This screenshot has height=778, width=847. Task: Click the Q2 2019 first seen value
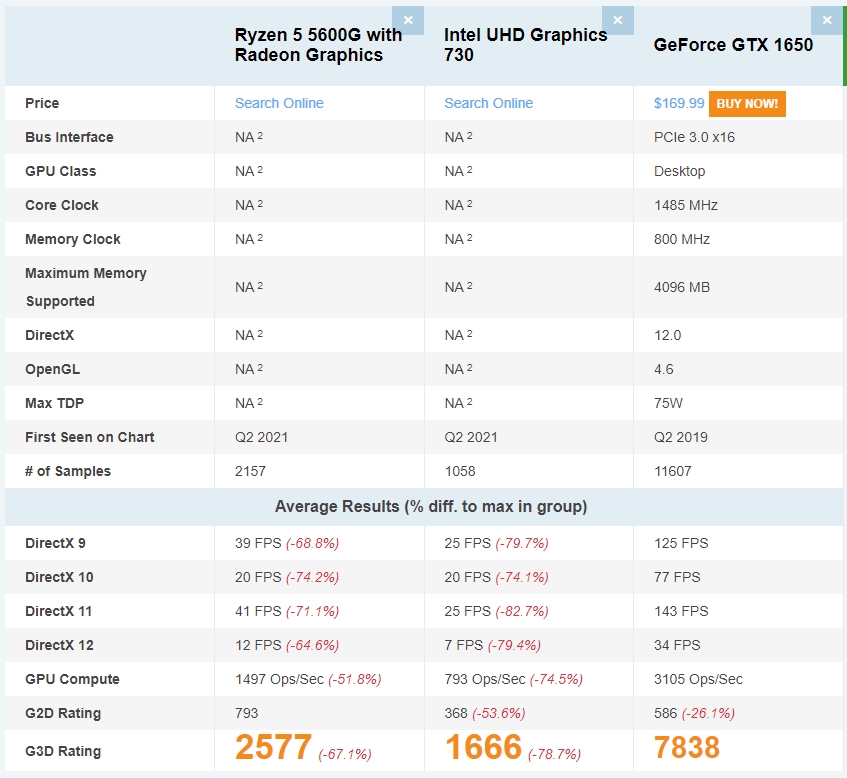(681, 438)
